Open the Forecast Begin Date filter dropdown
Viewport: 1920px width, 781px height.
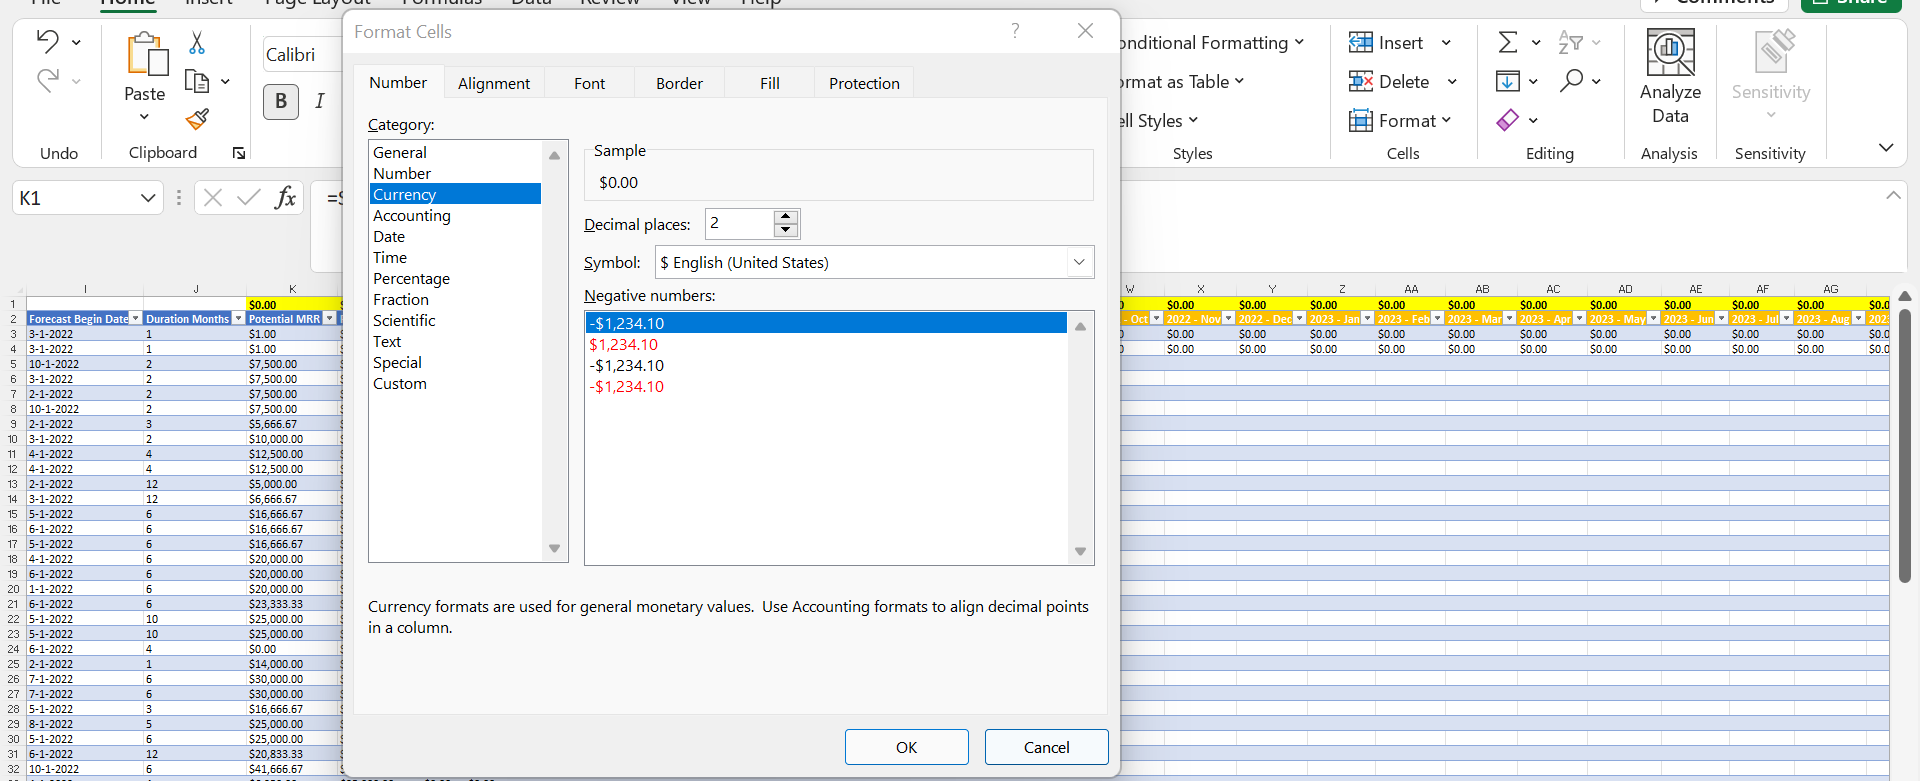136,318
